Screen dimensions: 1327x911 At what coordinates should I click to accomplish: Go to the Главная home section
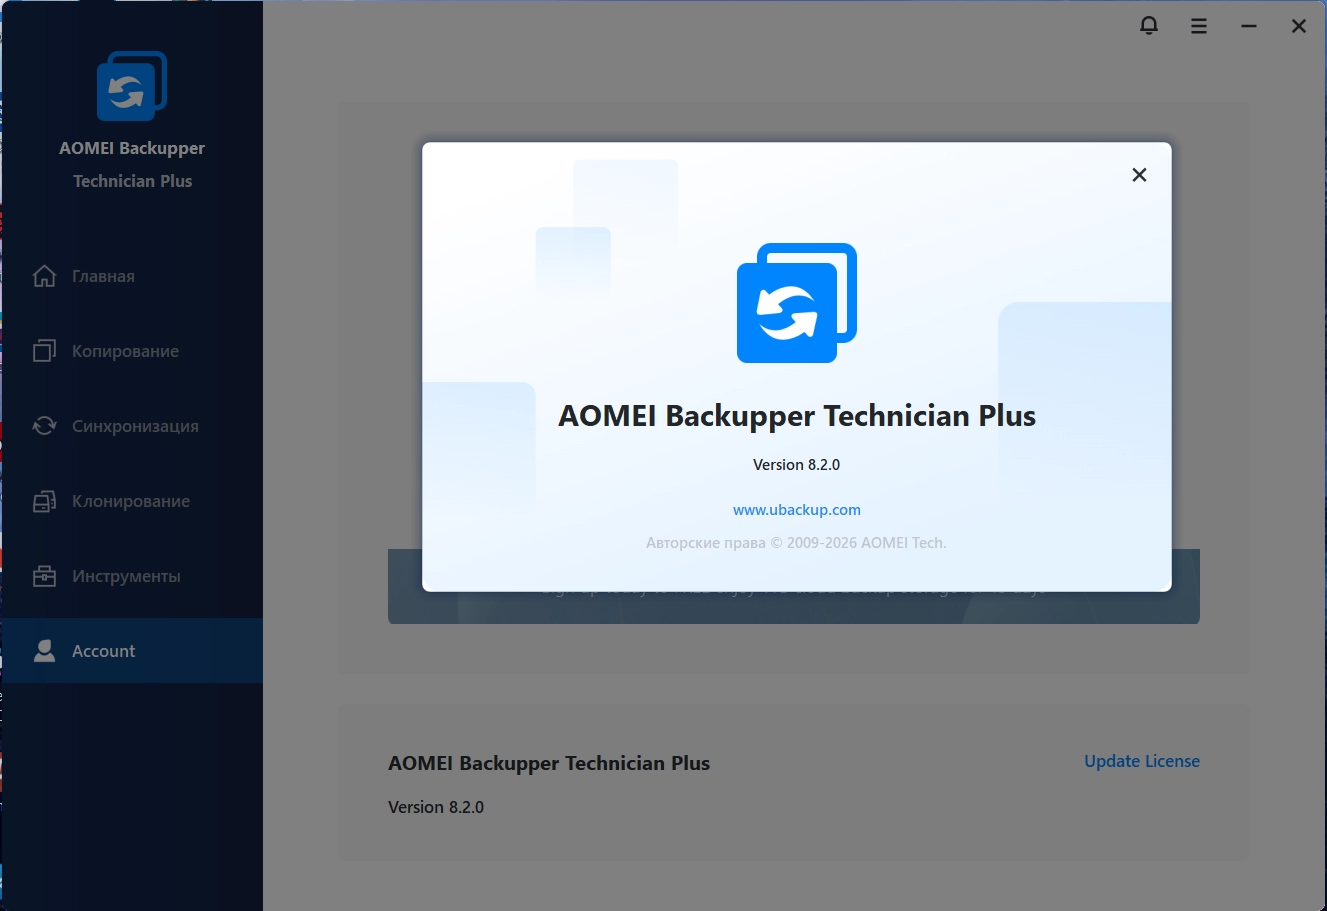pyautogui.click(x=132, y=276)
